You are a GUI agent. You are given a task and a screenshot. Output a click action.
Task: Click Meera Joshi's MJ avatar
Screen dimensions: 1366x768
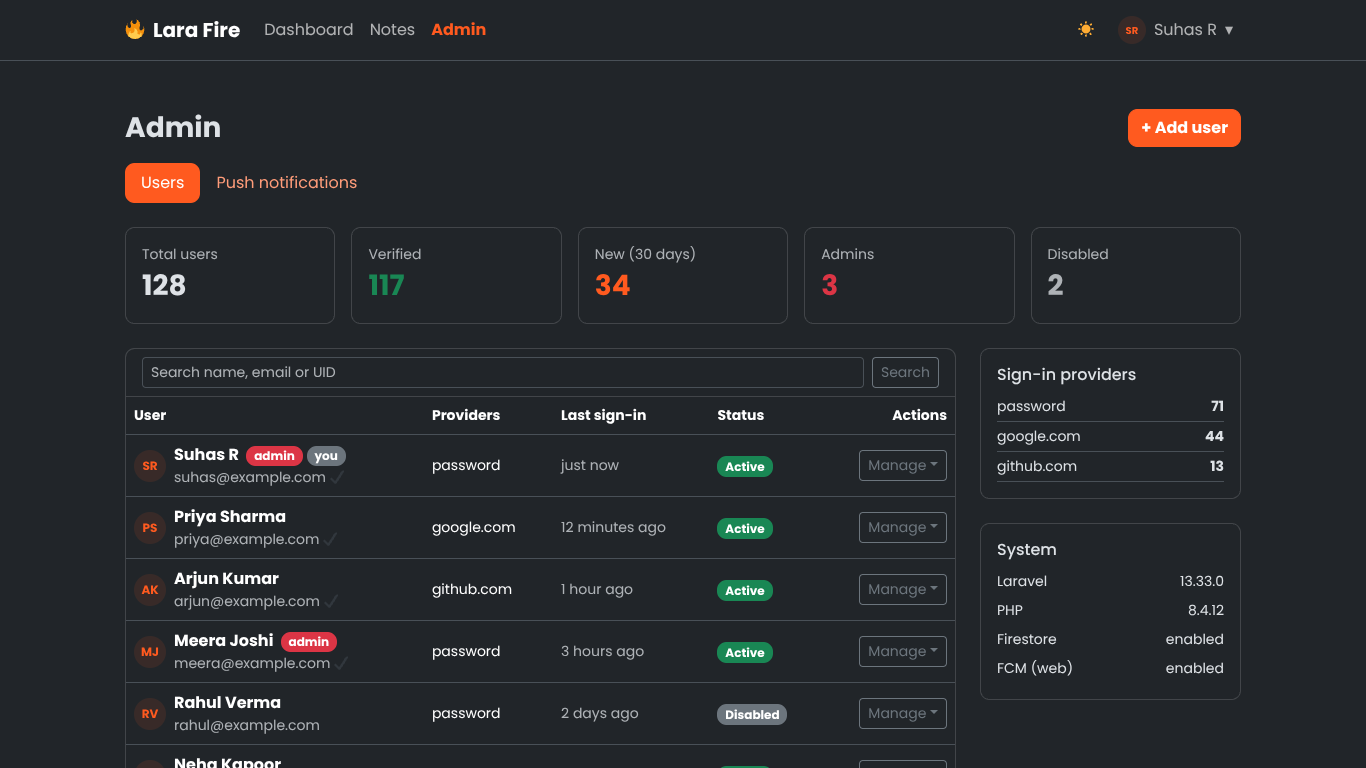150,652
